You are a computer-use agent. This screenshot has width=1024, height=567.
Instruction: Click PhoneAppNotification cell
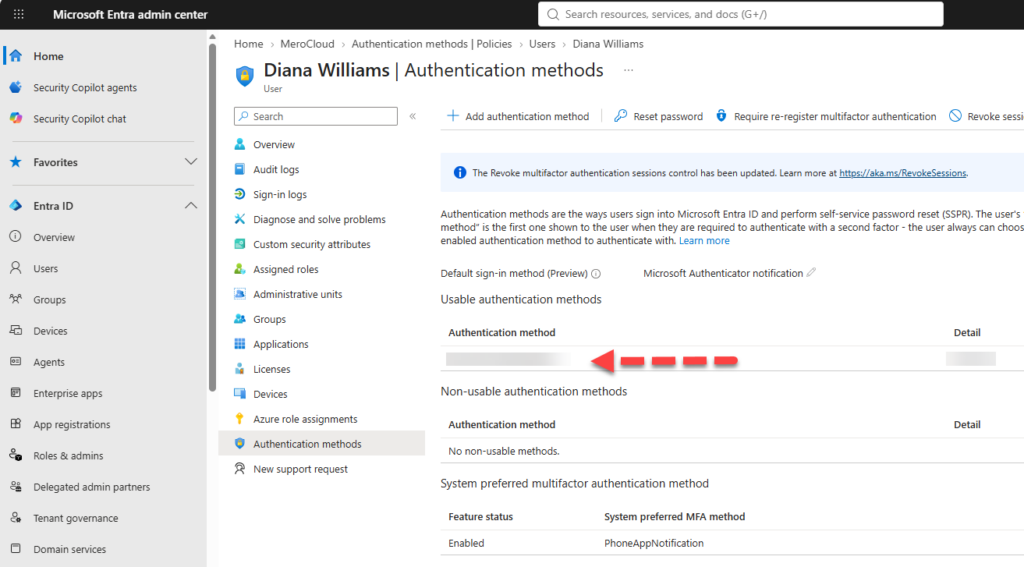[654, 543]
